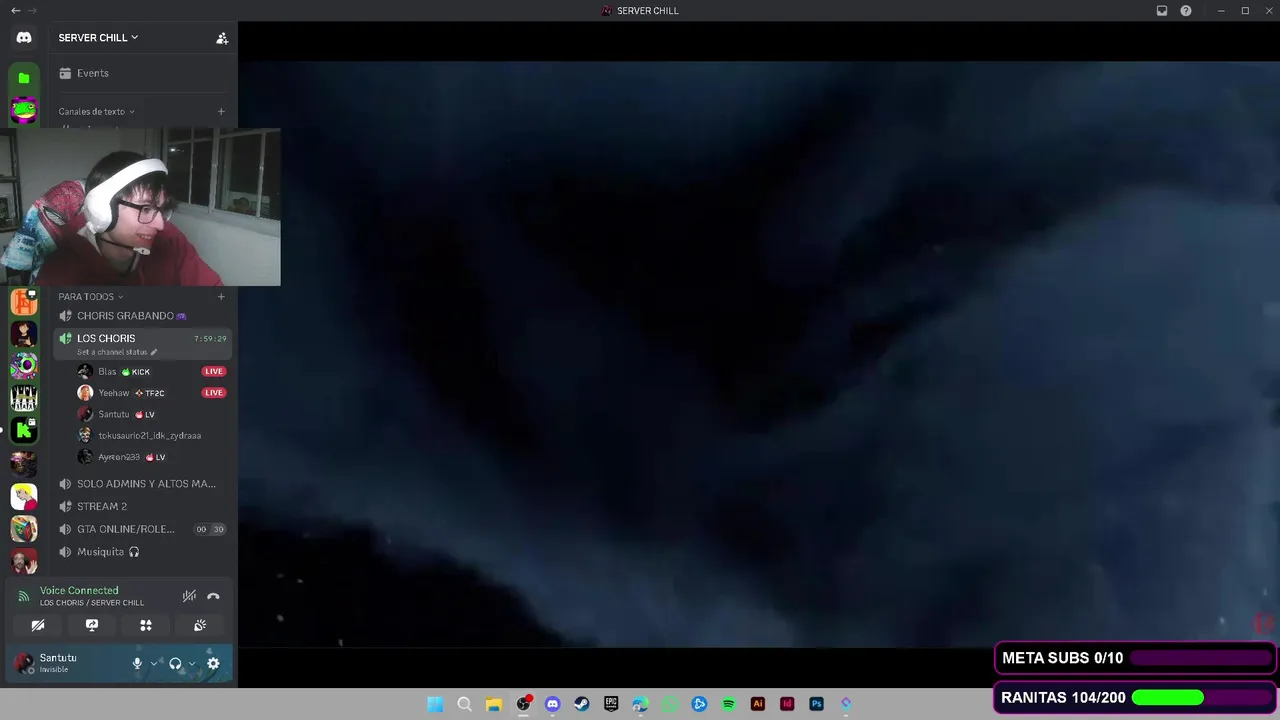Open the soundboard button
The image size is (1280, 720).
pos(200,625)
